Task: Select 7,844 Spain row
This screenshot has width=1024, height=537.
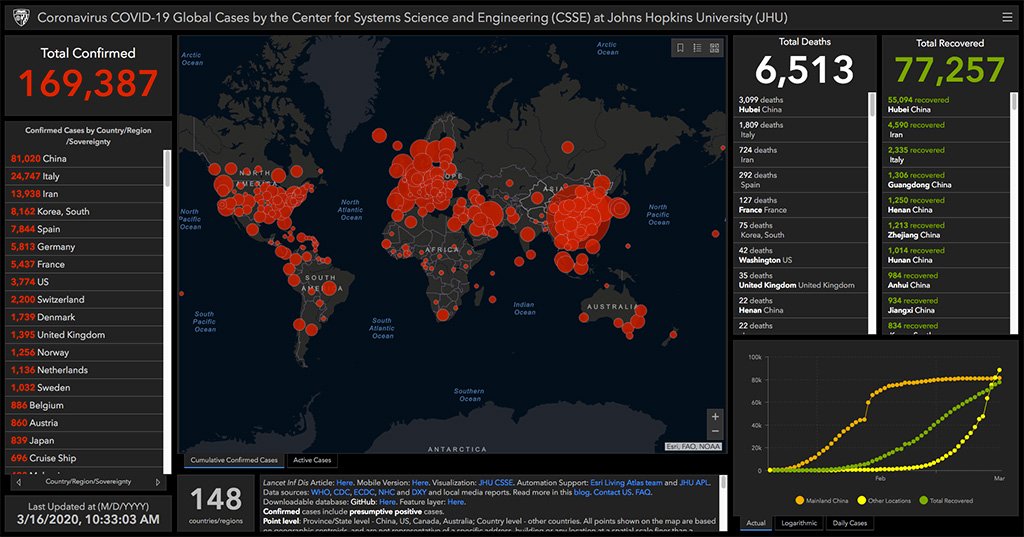Action: [x=84, y=229]
